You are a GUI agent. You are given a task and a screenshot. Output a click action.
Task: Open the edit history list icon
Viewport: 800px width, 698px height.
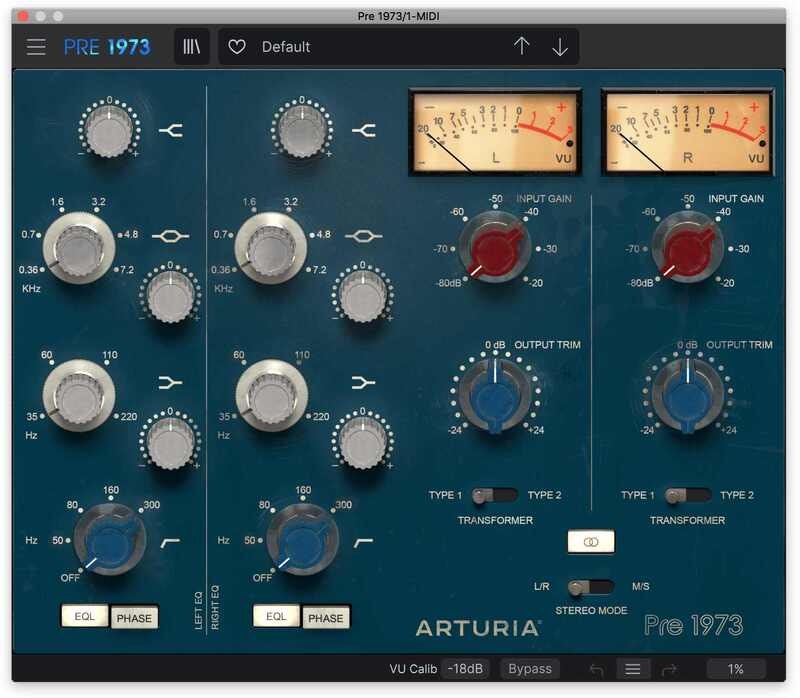point(633,669)
